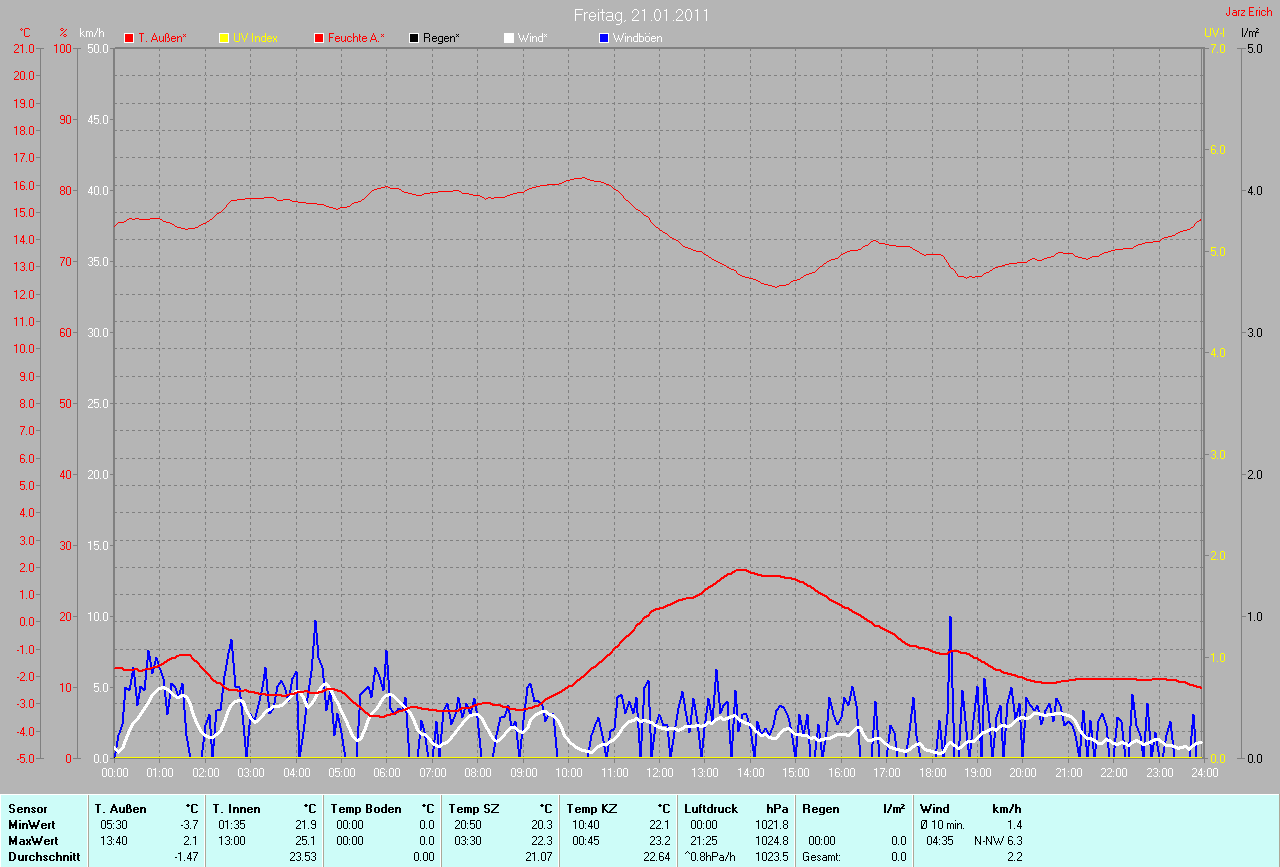
Task: Click the pressure maximum value '1024.8'
Action: pos(772,841)
